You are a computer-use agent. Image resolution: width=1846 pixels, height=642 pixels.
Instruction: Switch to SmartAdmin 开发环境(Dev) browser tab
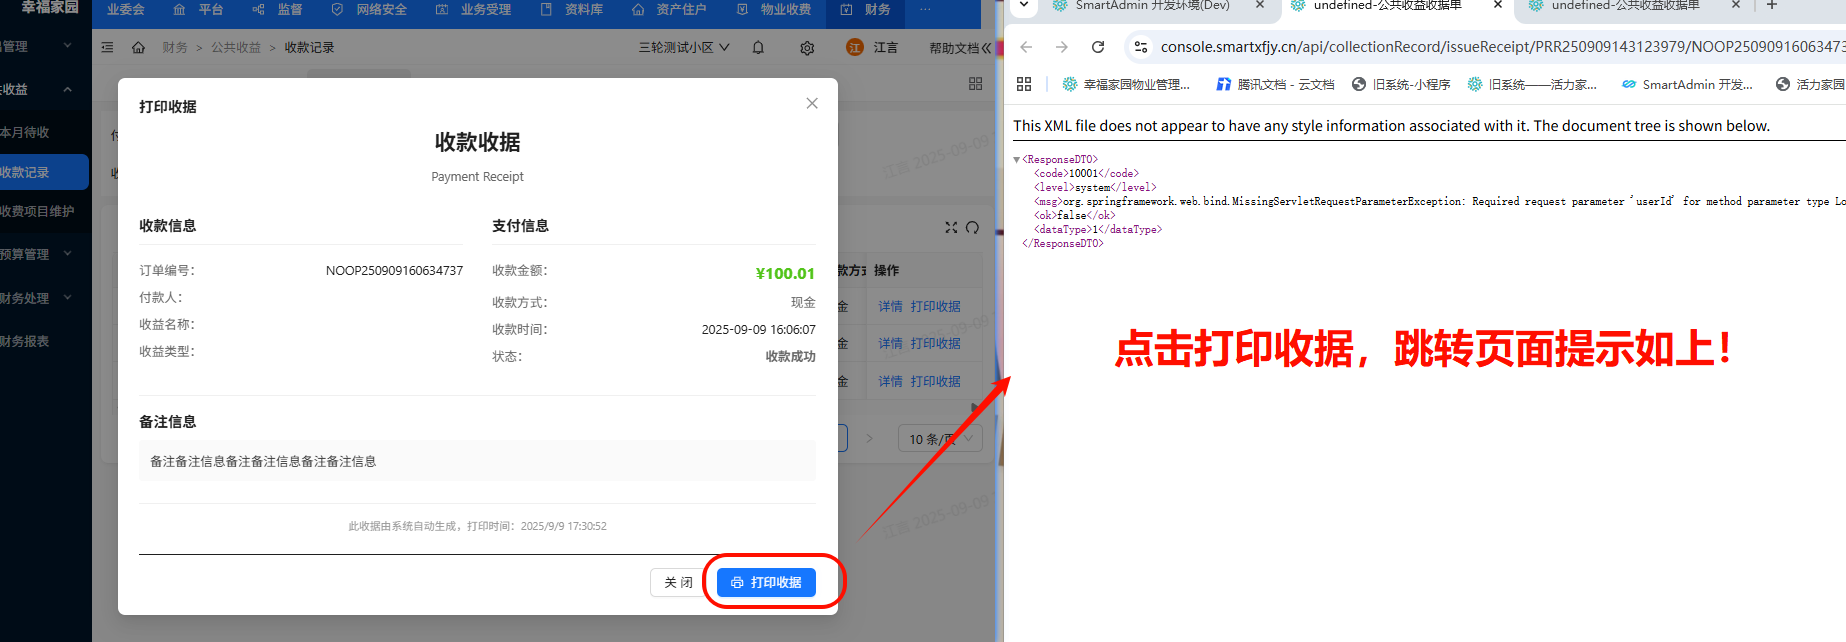pos(1152,6)
